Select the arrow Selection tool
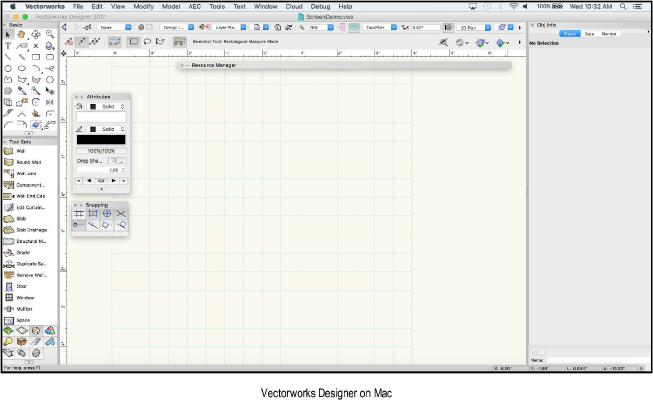This screenshot has width=653, height=404. pyautogui.click(x=8, y=35)
